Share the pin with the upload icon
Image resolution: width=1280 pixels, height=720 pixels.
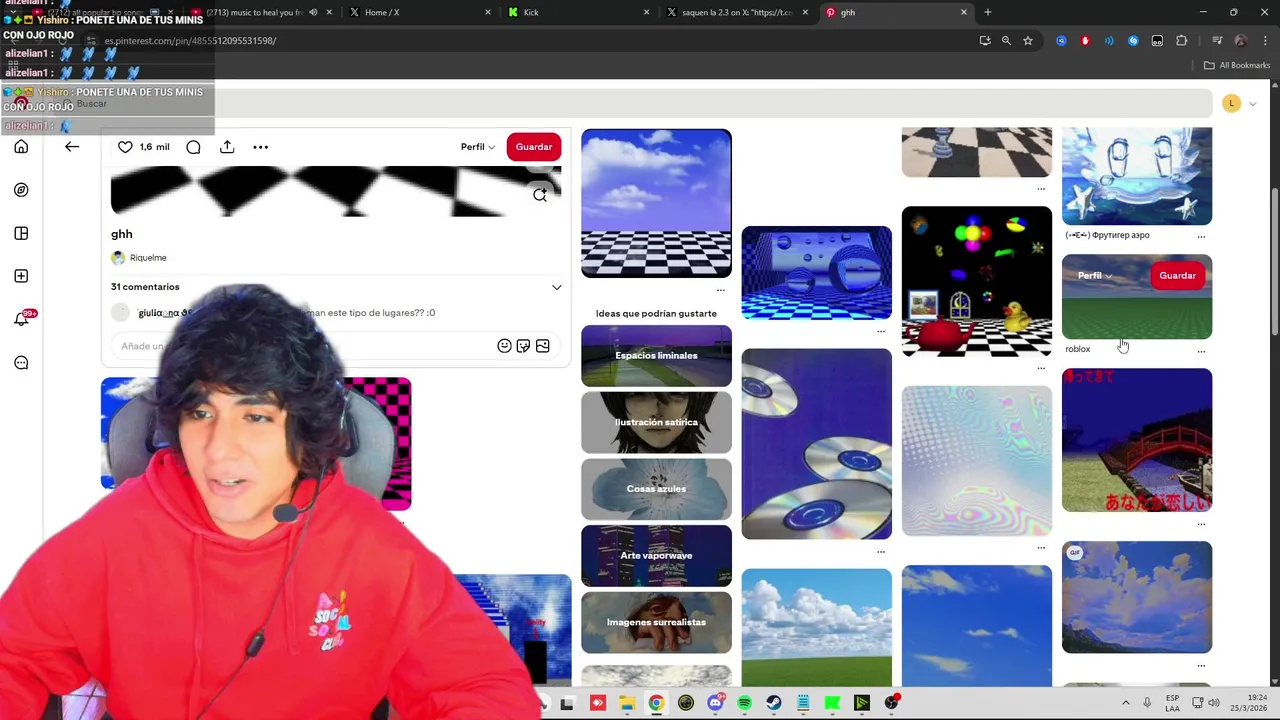click(x=227, y=147)
